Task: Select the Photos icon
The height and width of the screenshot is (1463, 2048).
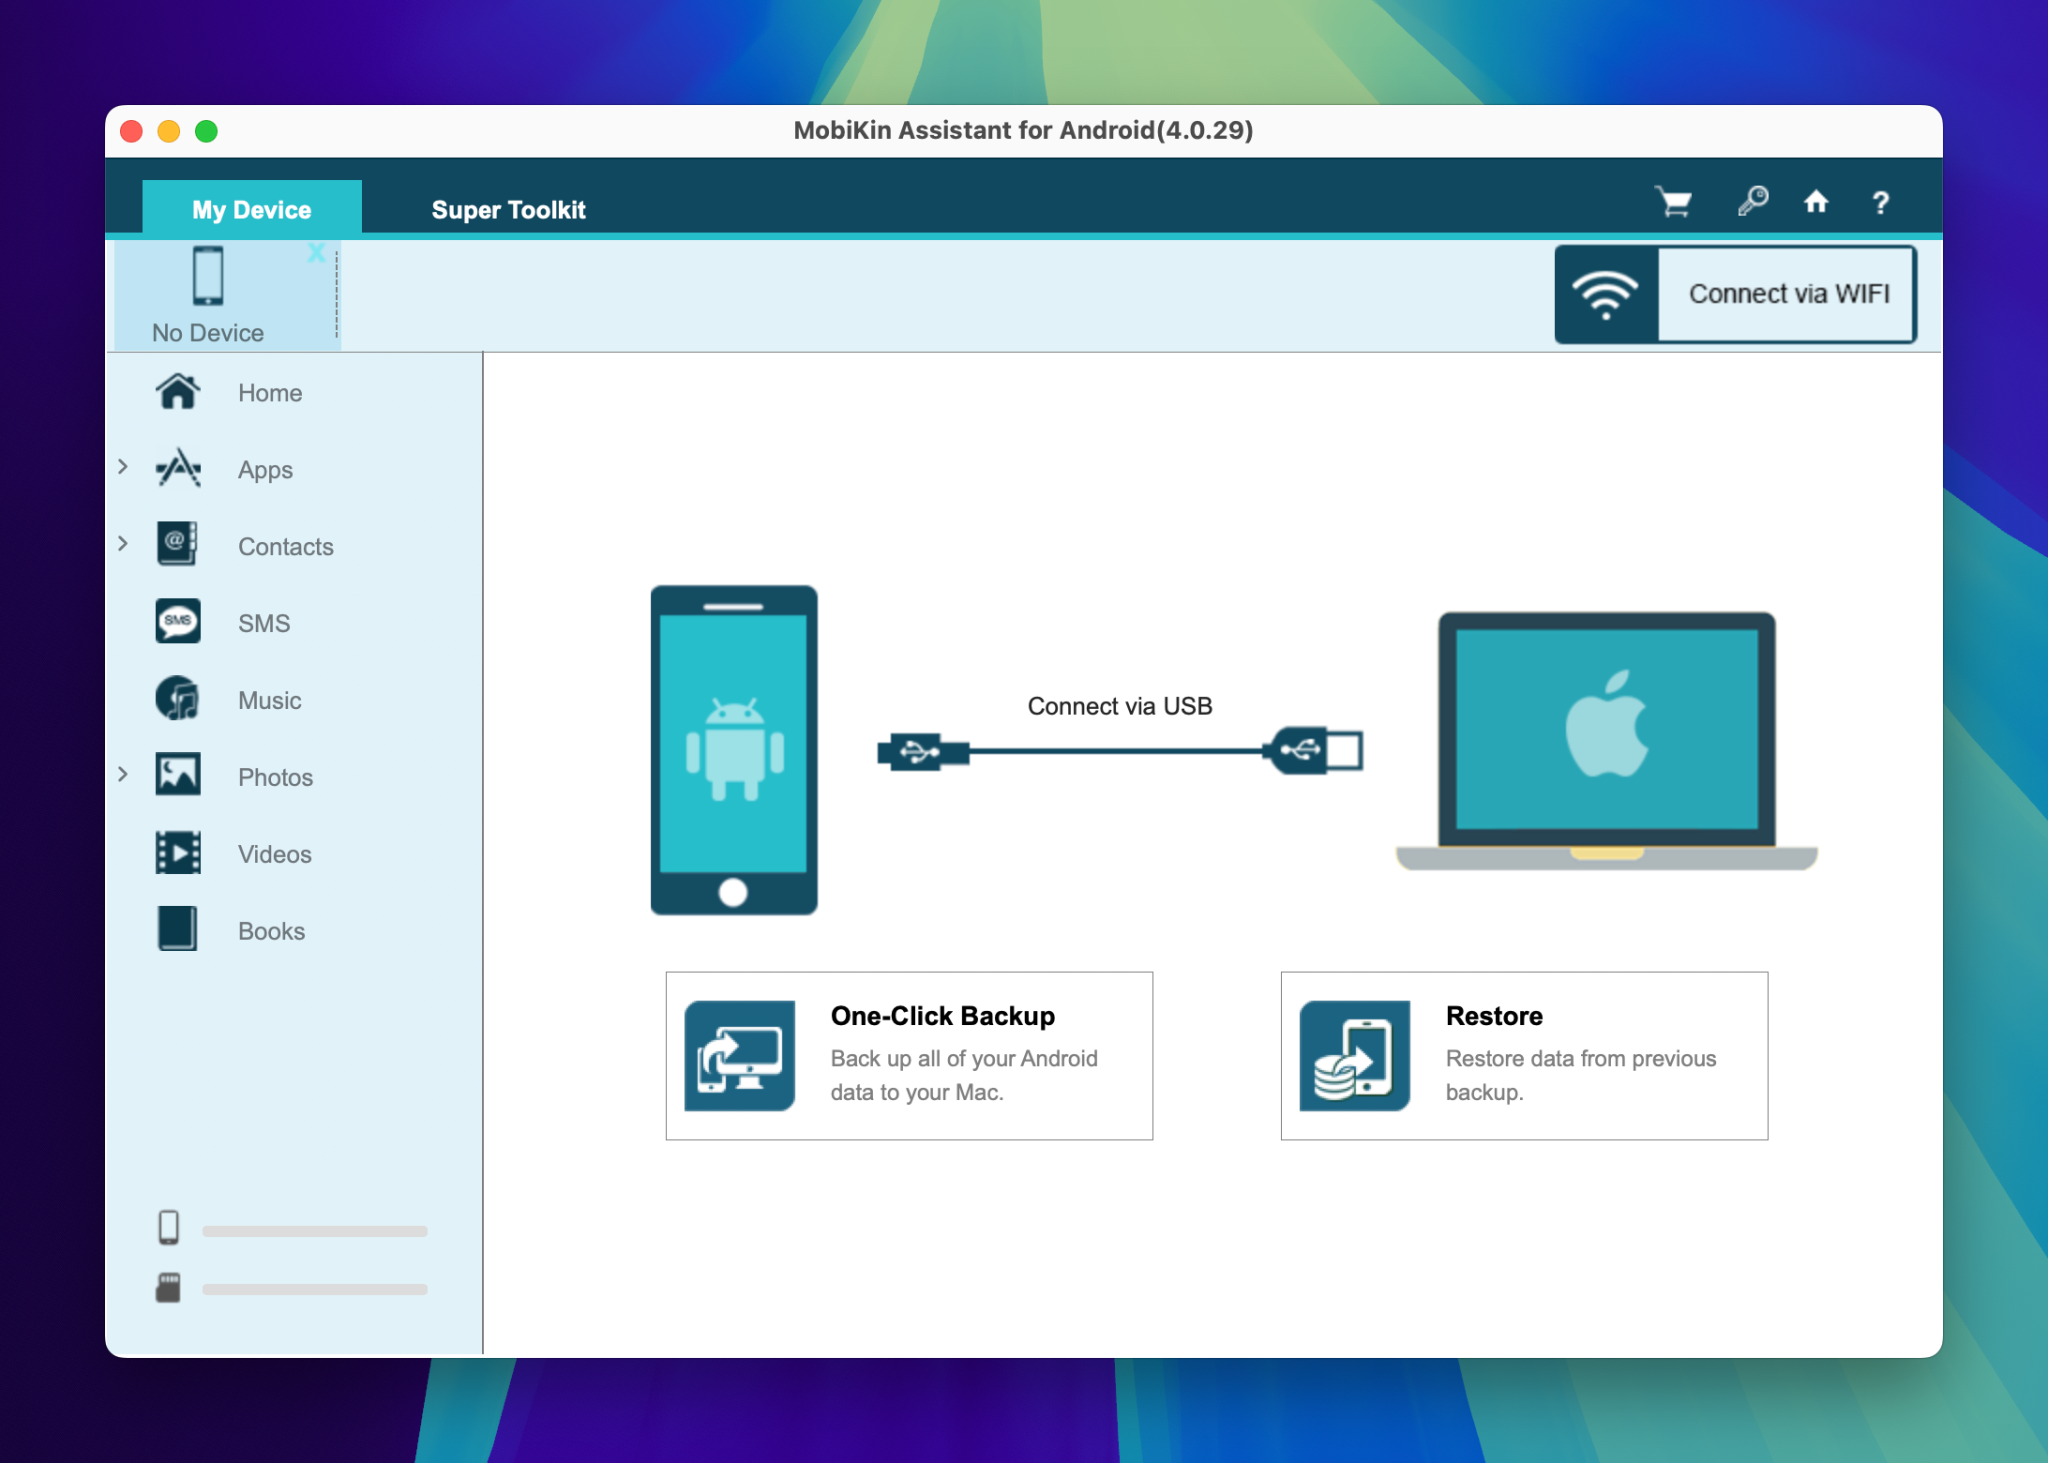Action: click(178, 776)
